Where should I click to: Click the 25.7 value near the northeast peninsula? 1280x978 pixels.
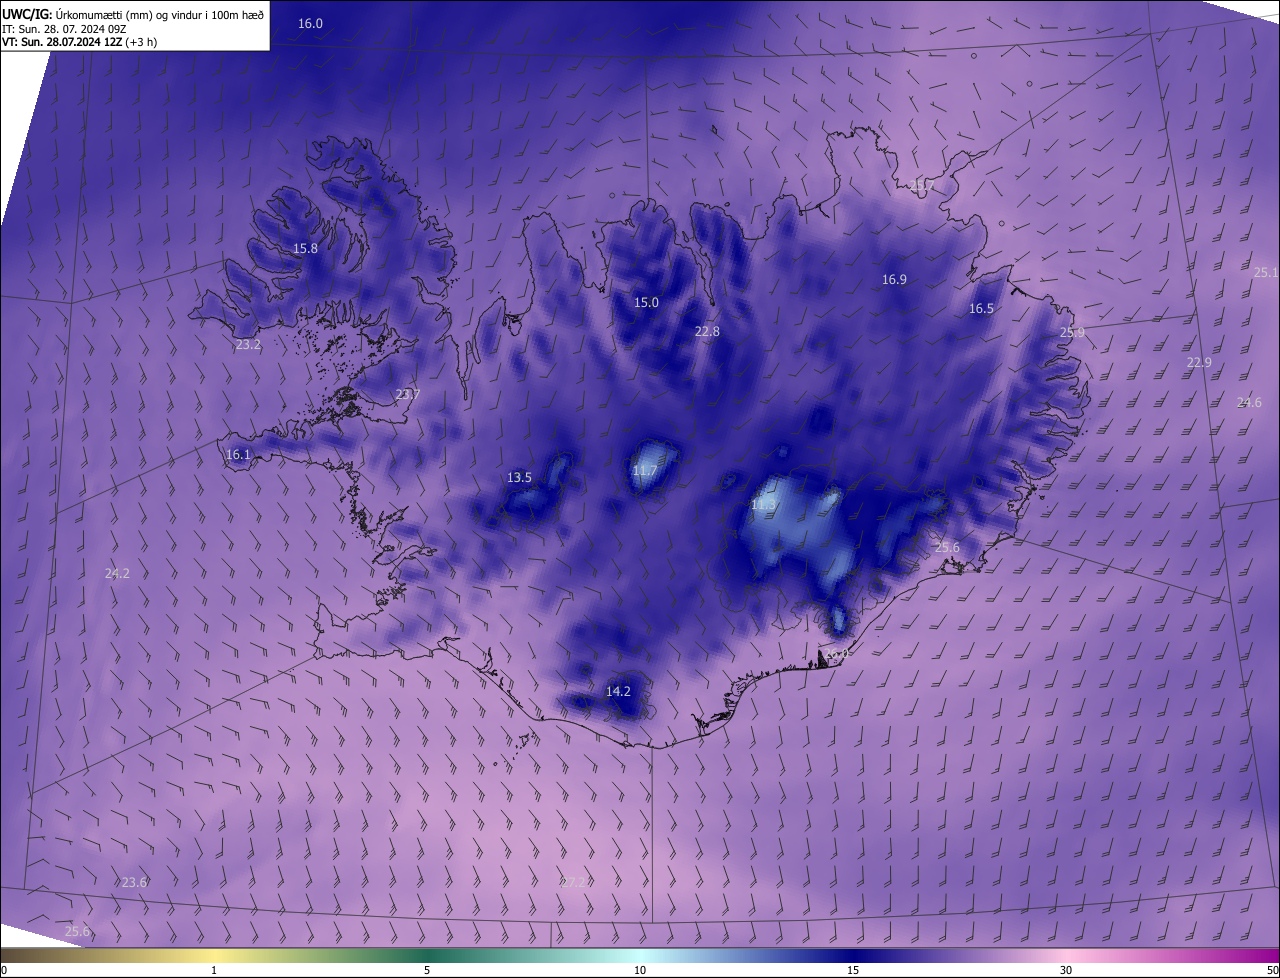pyautogui.click(x=922, y=186)
